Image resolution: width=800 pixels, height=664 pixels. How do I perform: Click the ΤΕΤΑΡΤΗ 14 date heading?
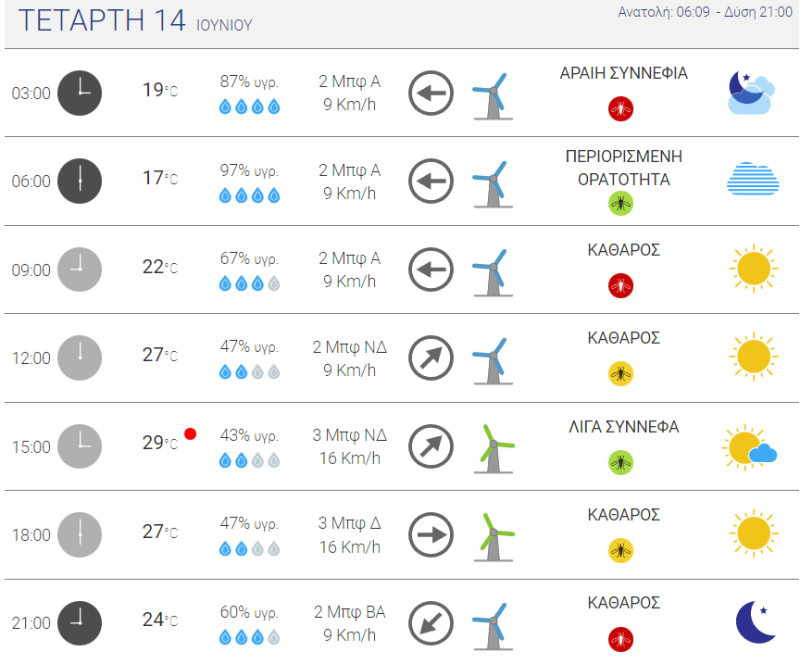coord(102,20)
